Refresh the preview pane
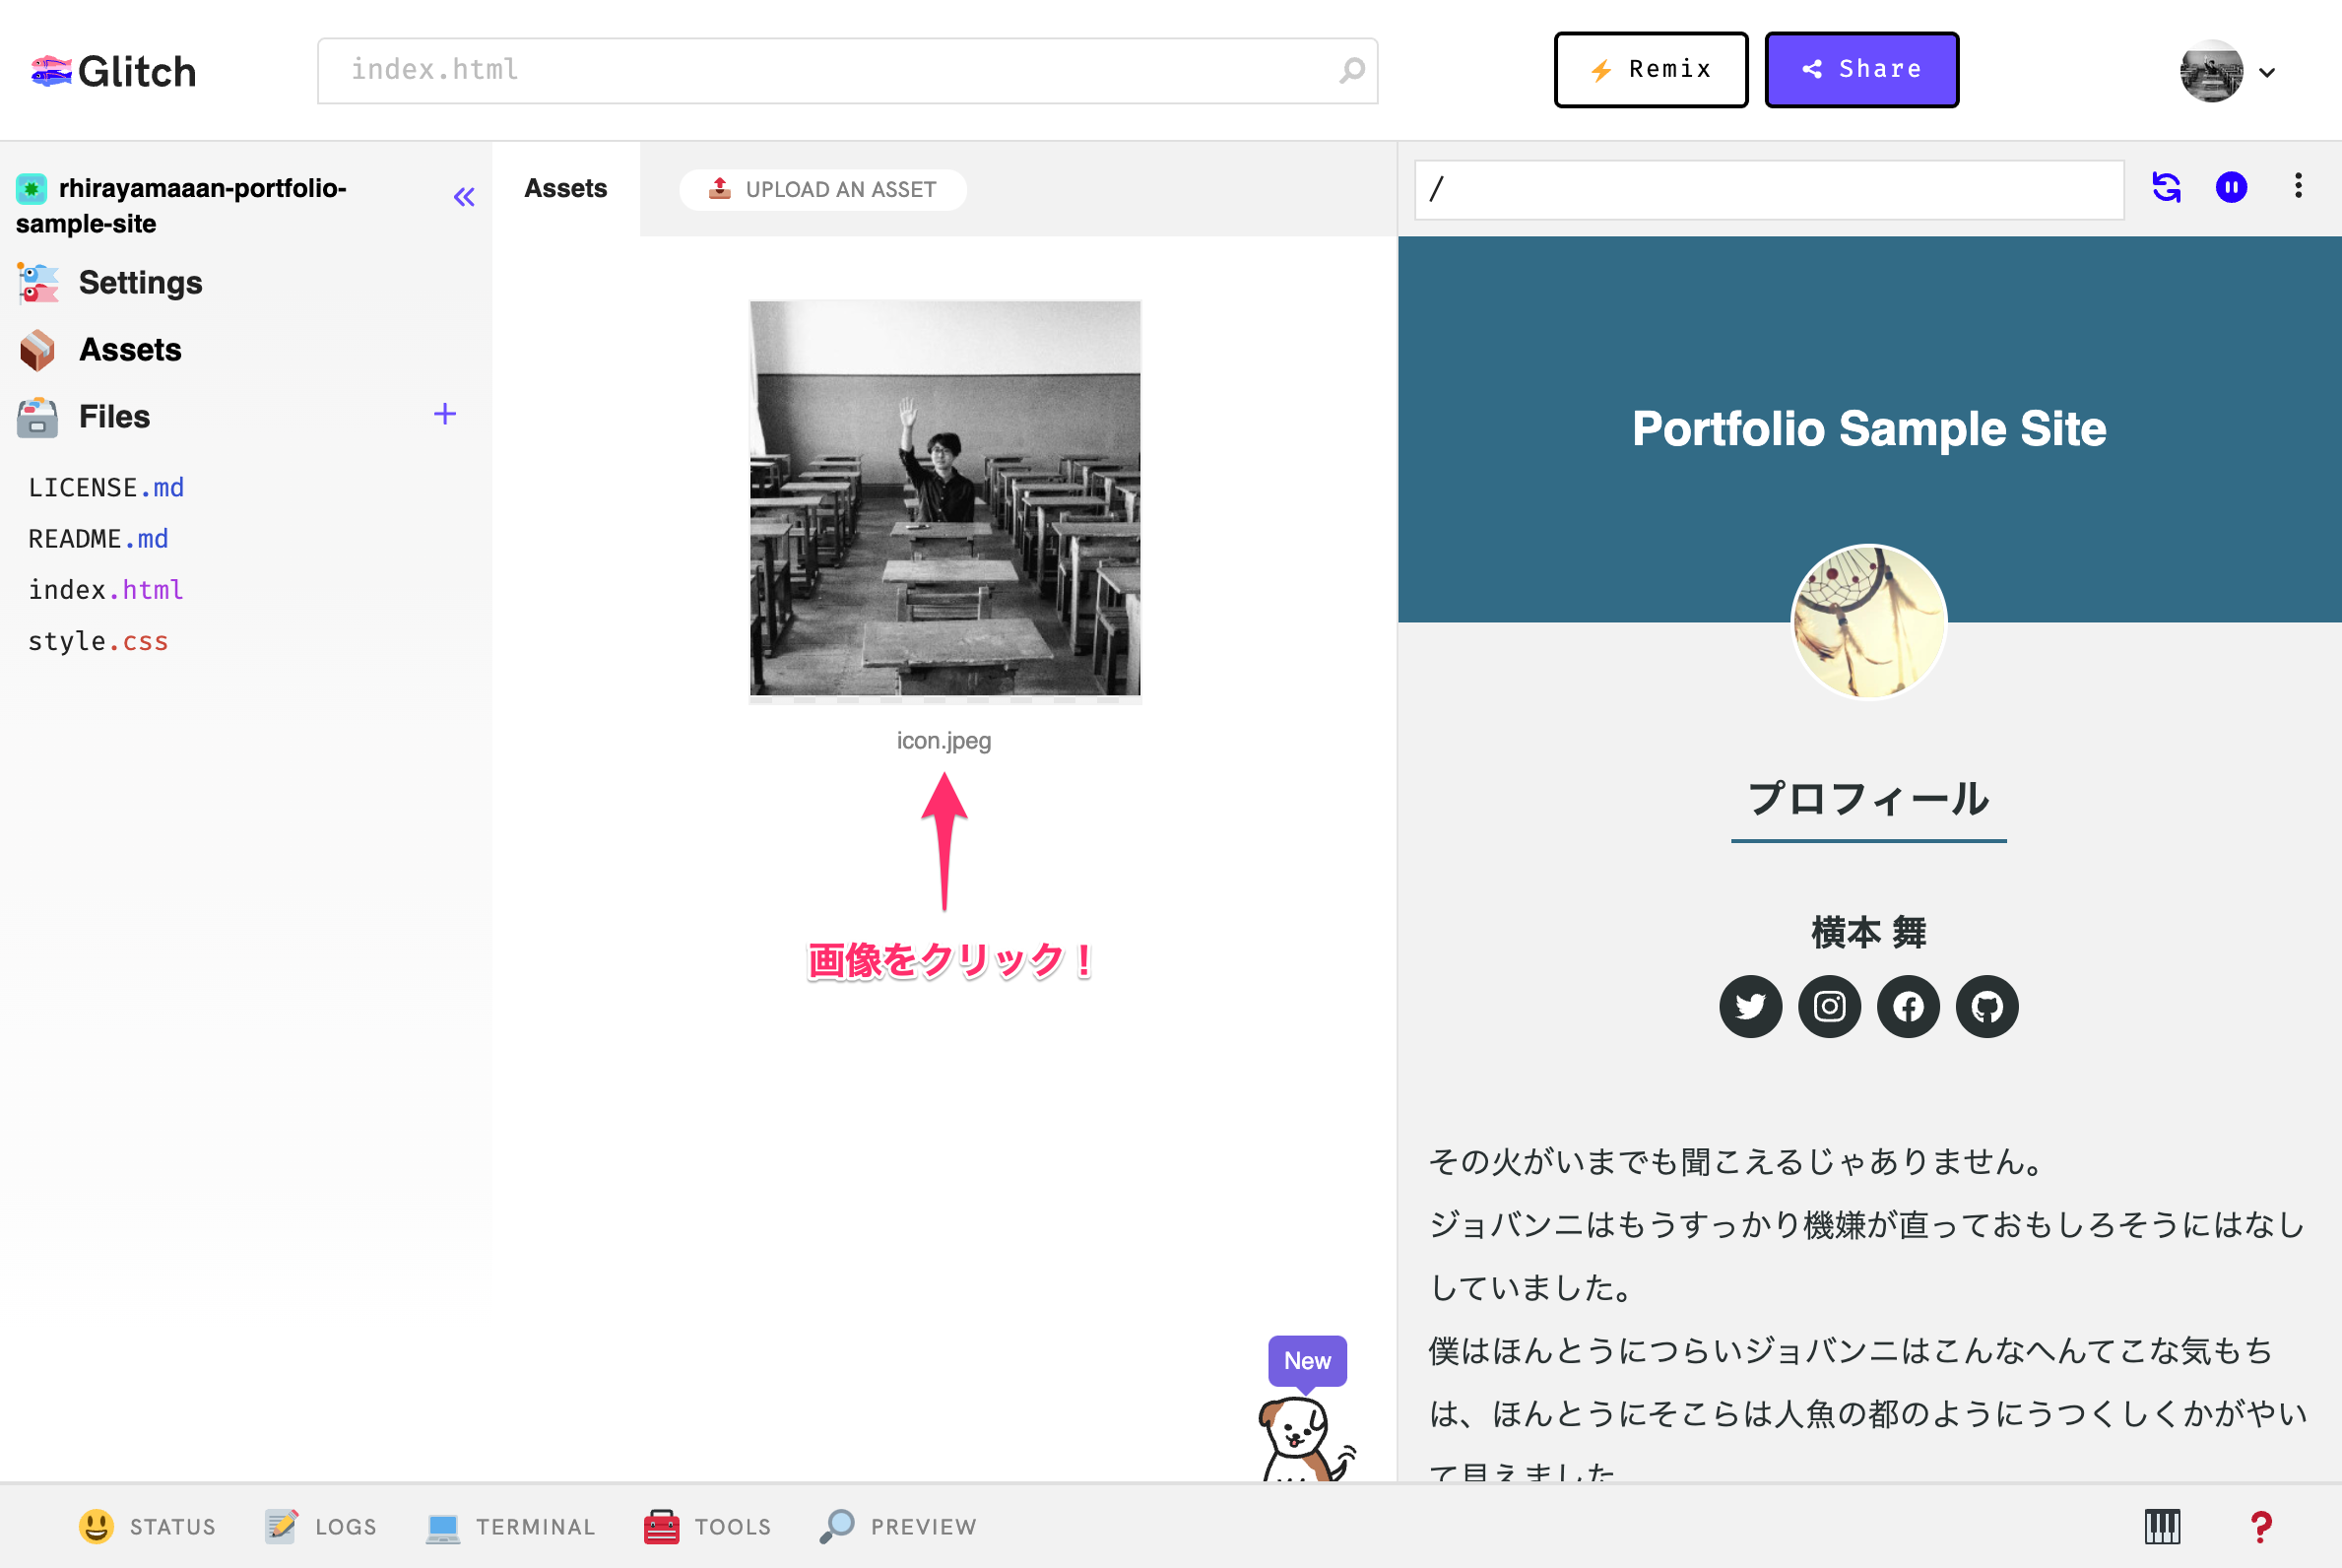The width and height of the screenshot is (2342, 1568). tap(2166, 187)
